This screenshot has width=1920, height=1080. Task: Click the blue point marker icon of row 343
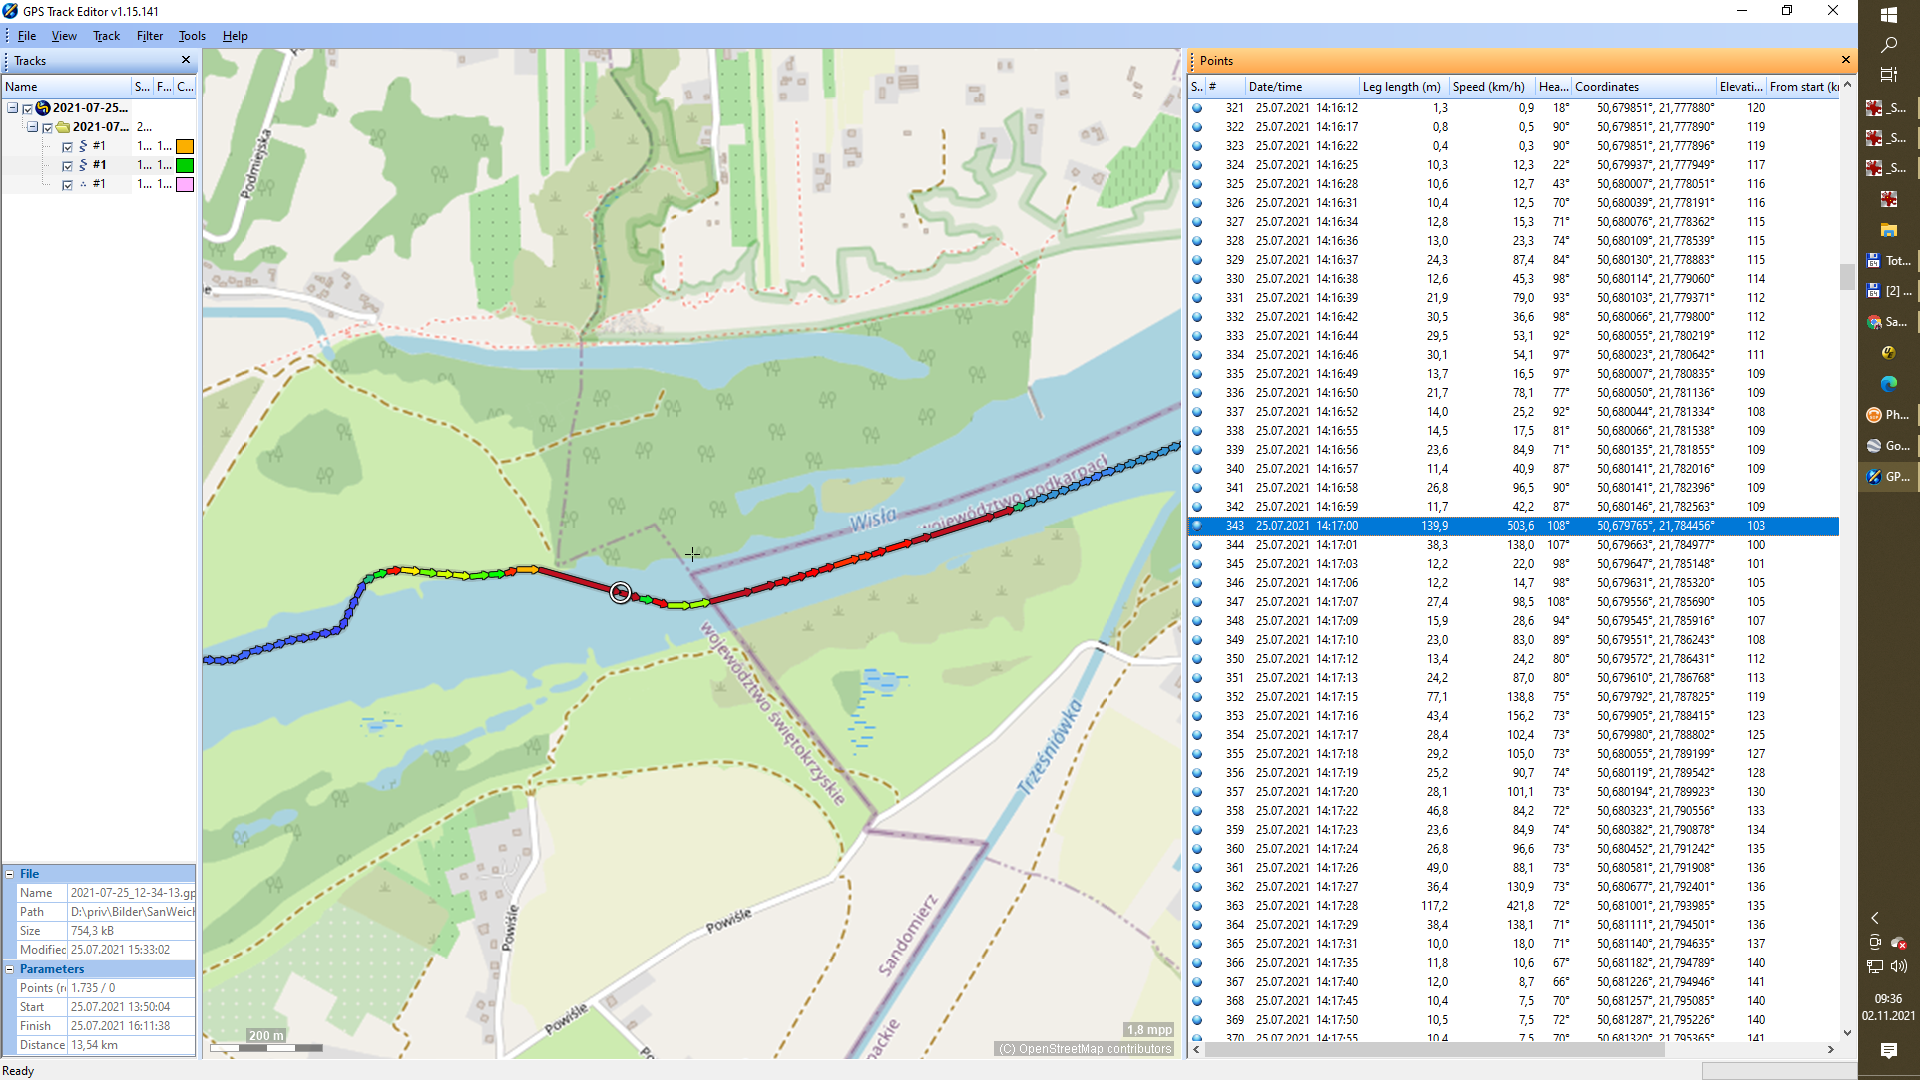click(x=1197, y=526)
